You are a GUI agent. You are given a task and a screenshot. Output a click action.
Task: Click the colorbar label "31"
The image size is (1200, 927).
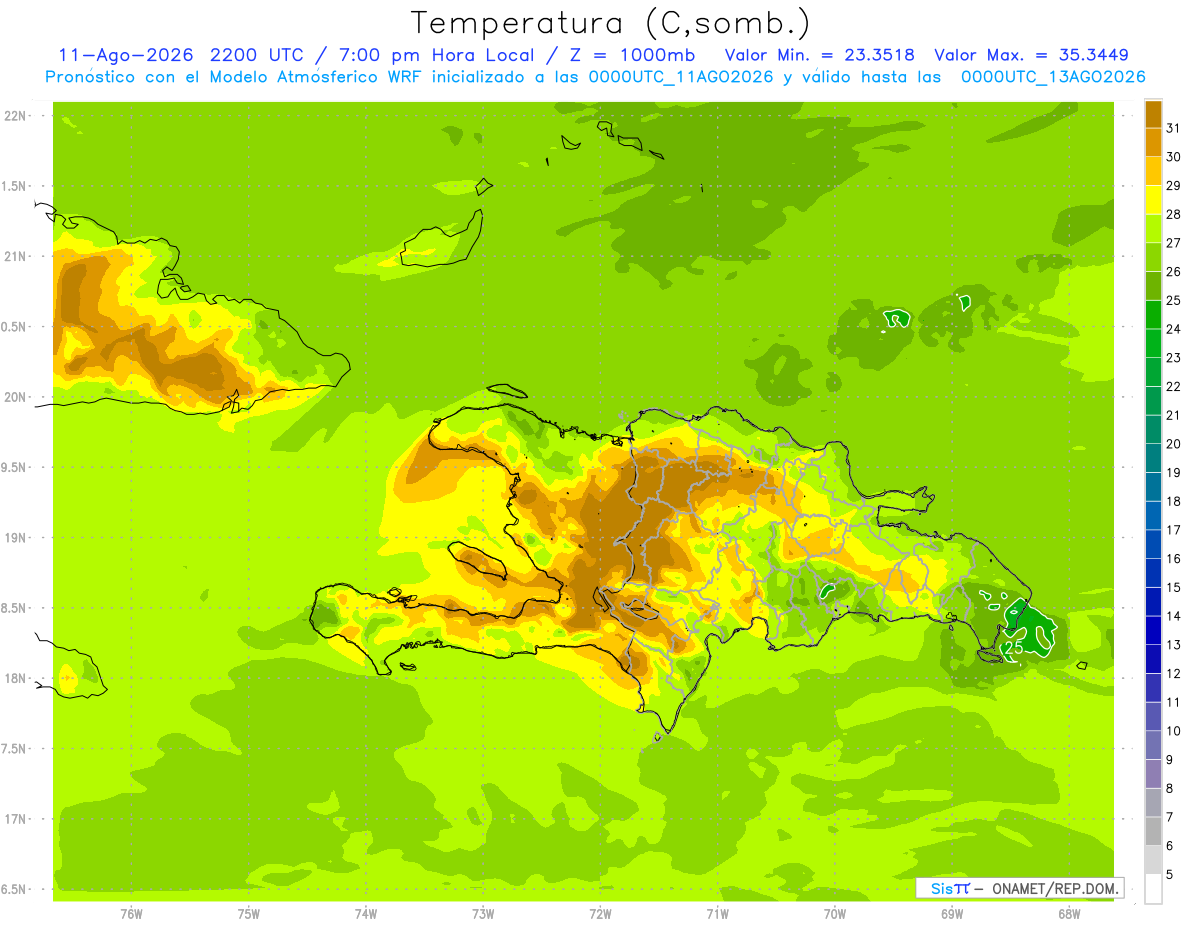click(1174, 128)
